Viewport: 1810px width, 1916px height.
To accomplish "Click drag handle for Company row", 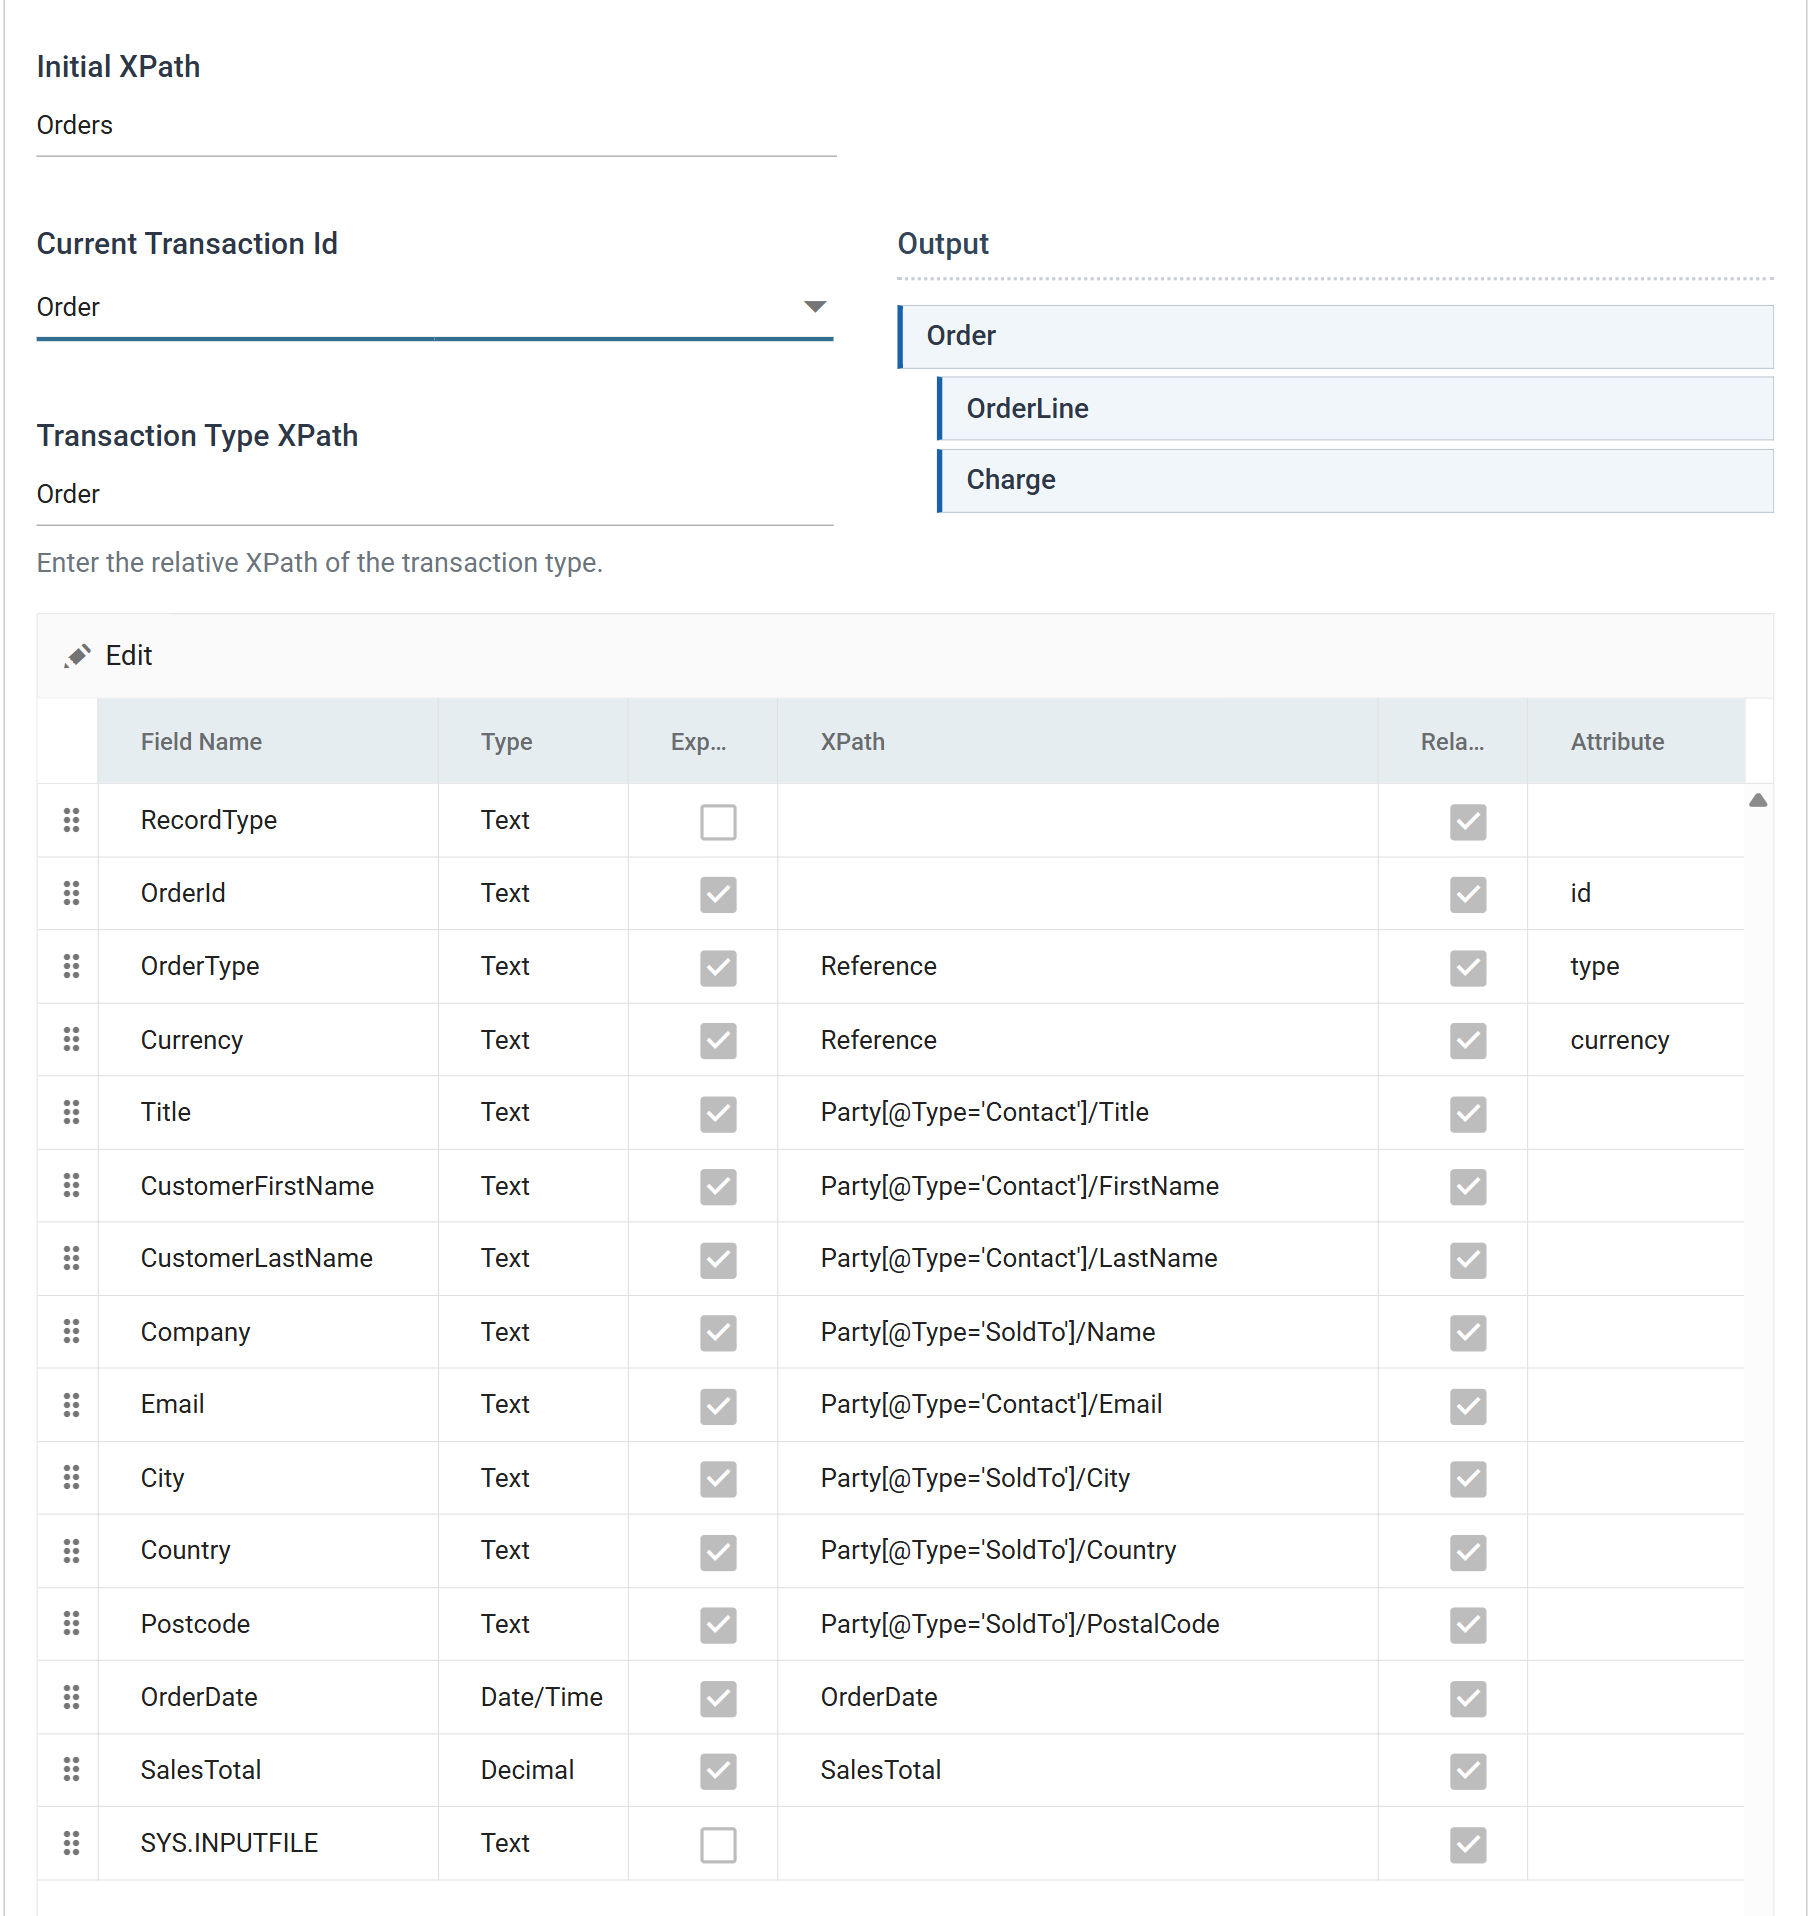I will coord(71,1331).
